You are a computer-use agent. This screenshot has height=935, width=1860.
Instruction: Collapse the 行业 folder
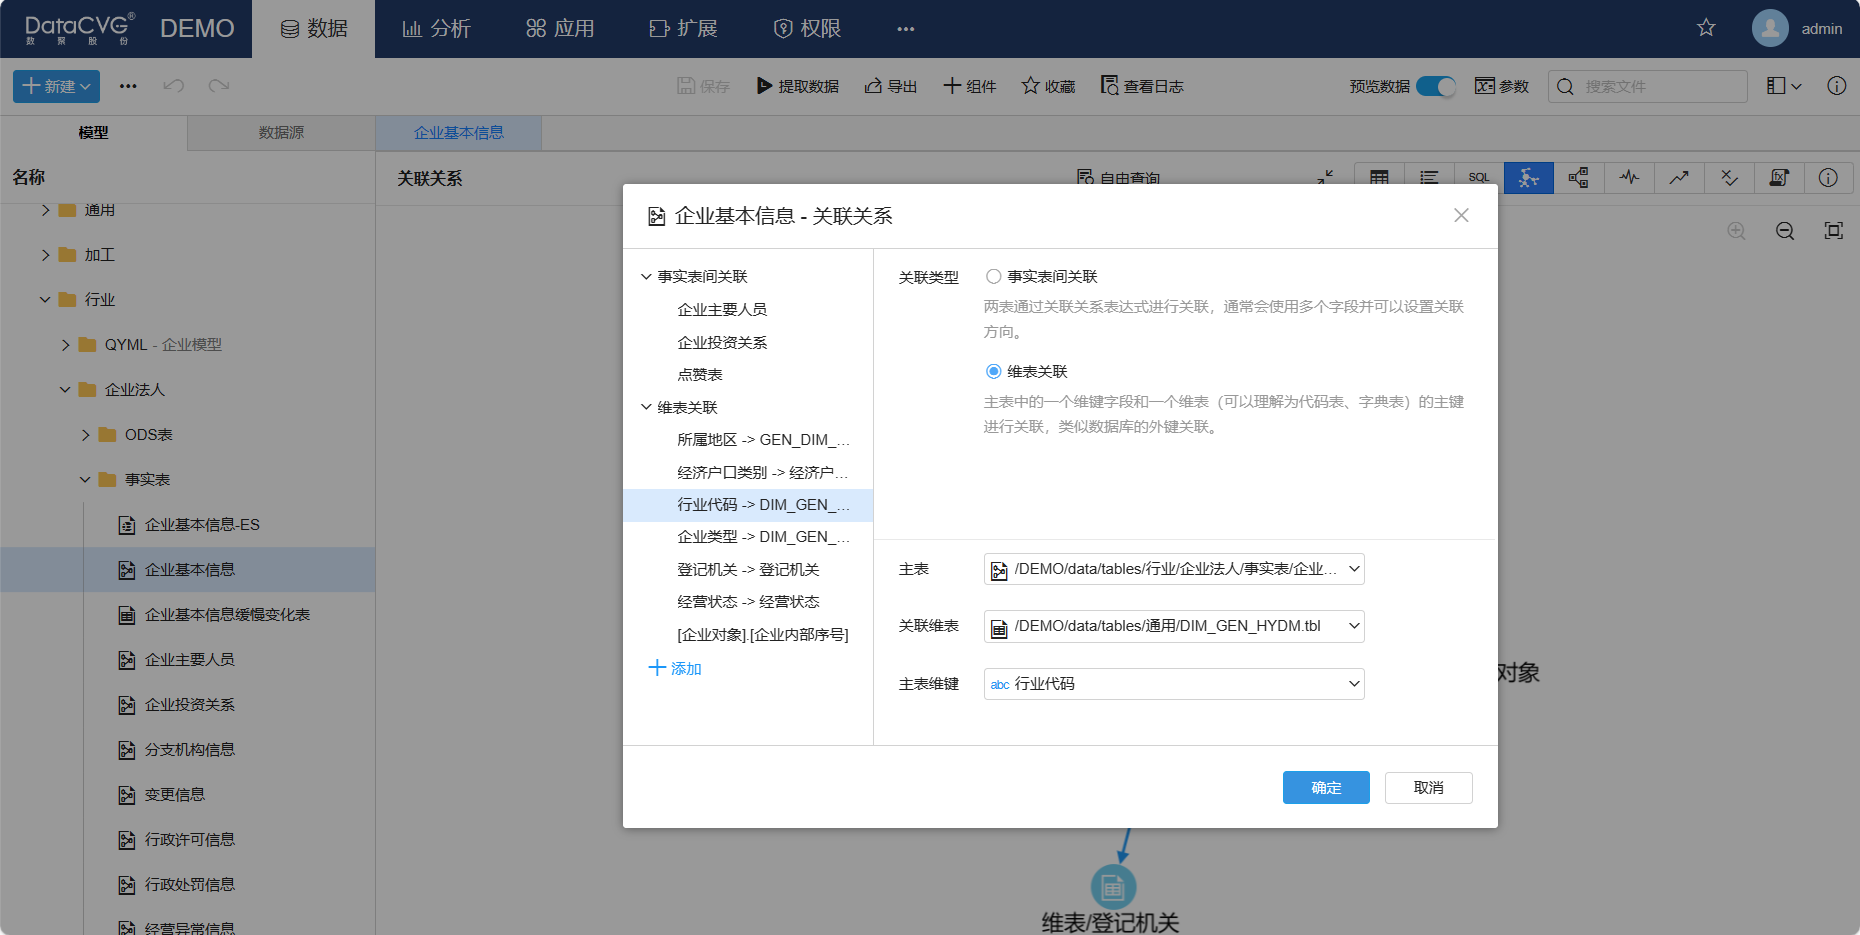(45, 300)
